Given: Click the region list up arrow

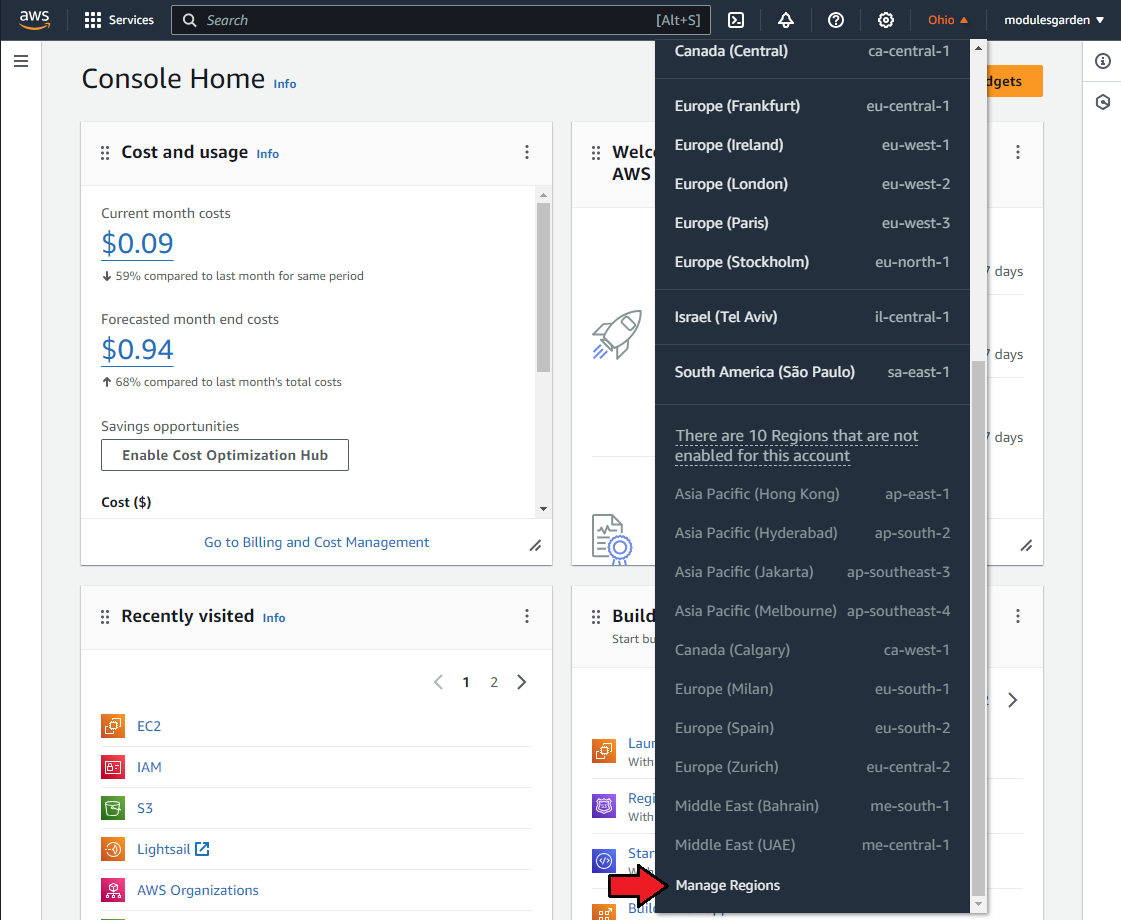Looking at the screenshot, I should pos(978,48).
